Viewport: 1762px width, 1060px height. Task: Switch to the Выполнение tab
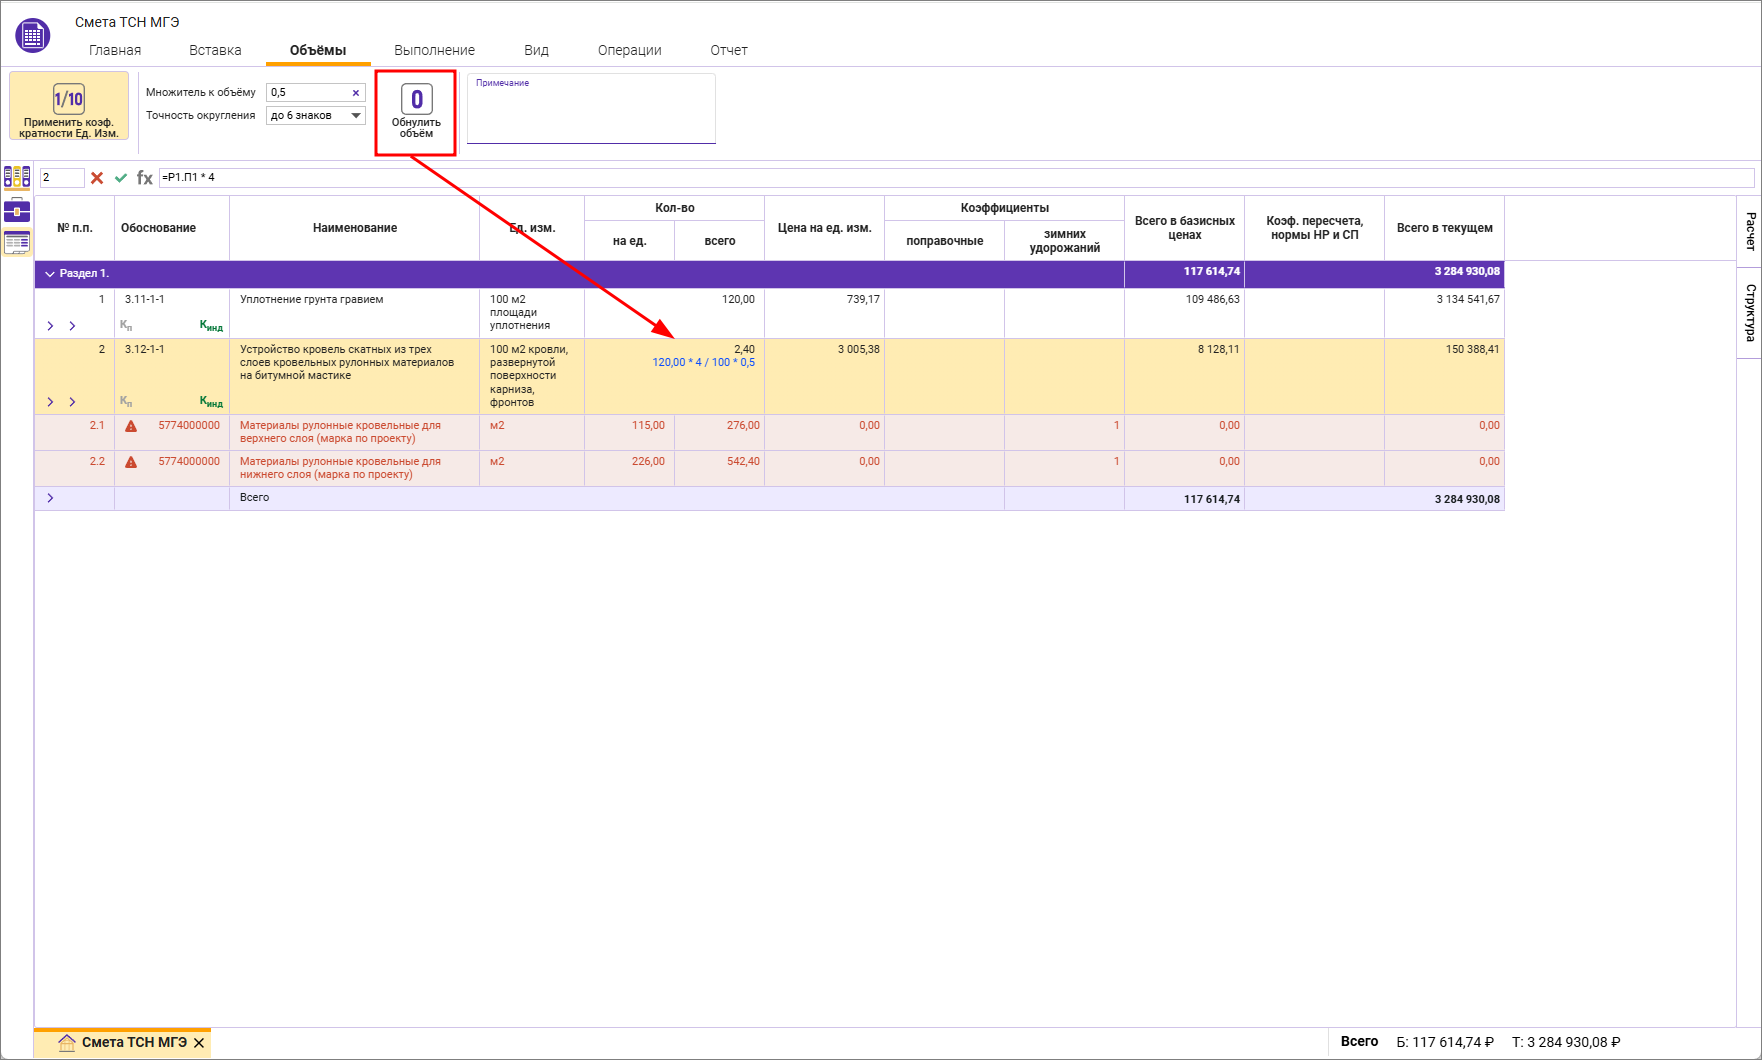[434, 50]
